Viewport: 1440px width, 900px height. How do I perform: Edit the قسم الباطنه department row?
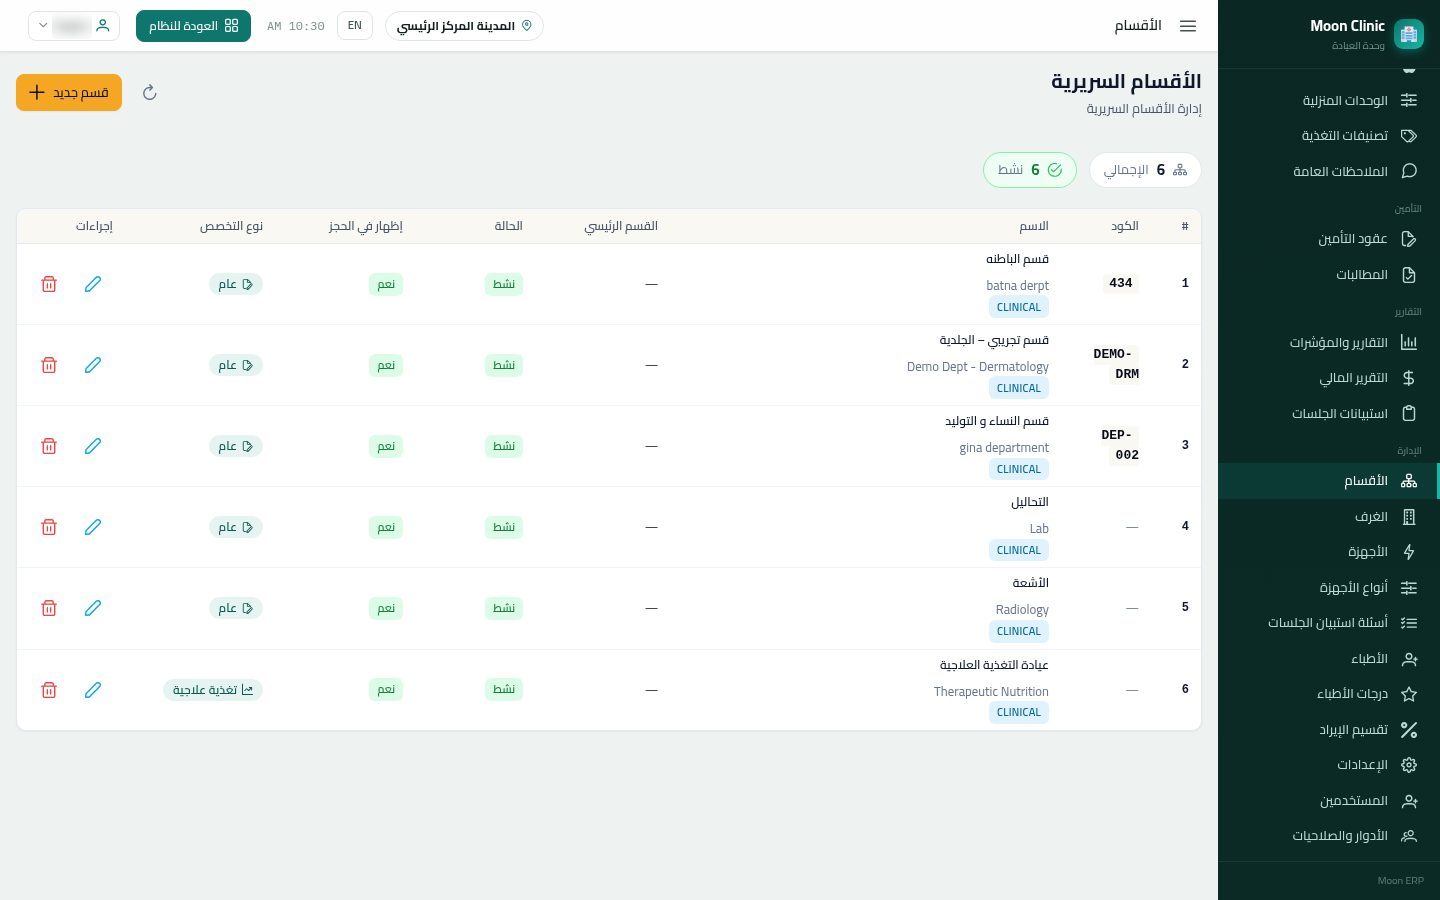pos(93,284)
